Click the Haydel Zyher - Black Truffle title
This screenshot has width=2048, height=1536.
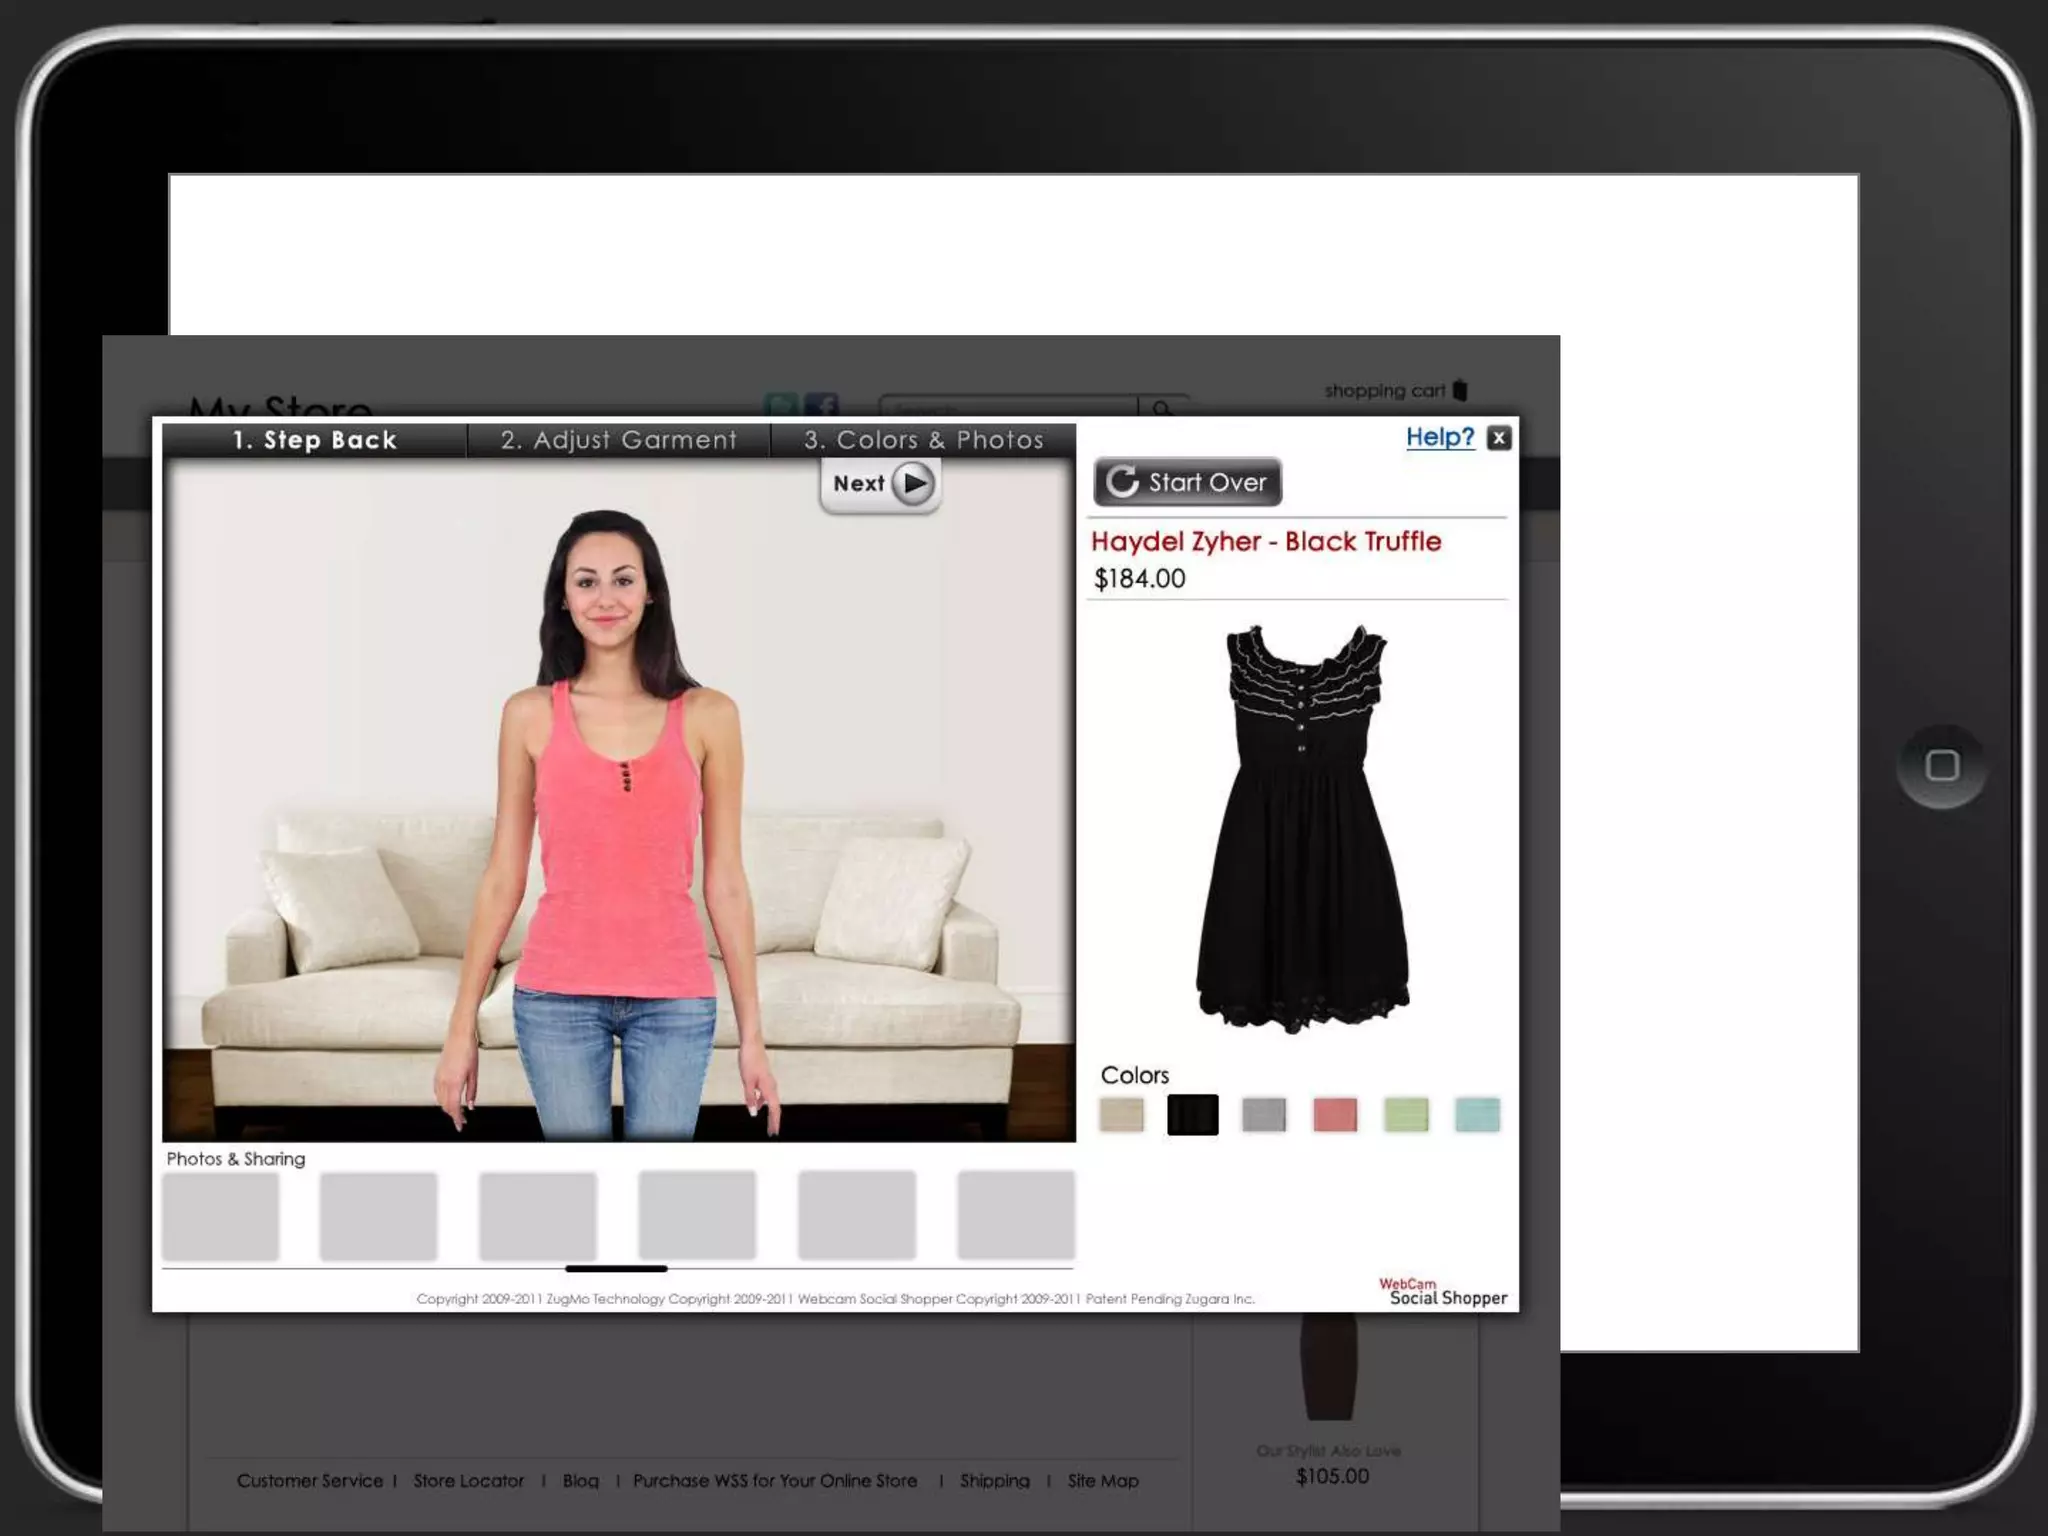pyautogui.click(x=1265, y=542)
